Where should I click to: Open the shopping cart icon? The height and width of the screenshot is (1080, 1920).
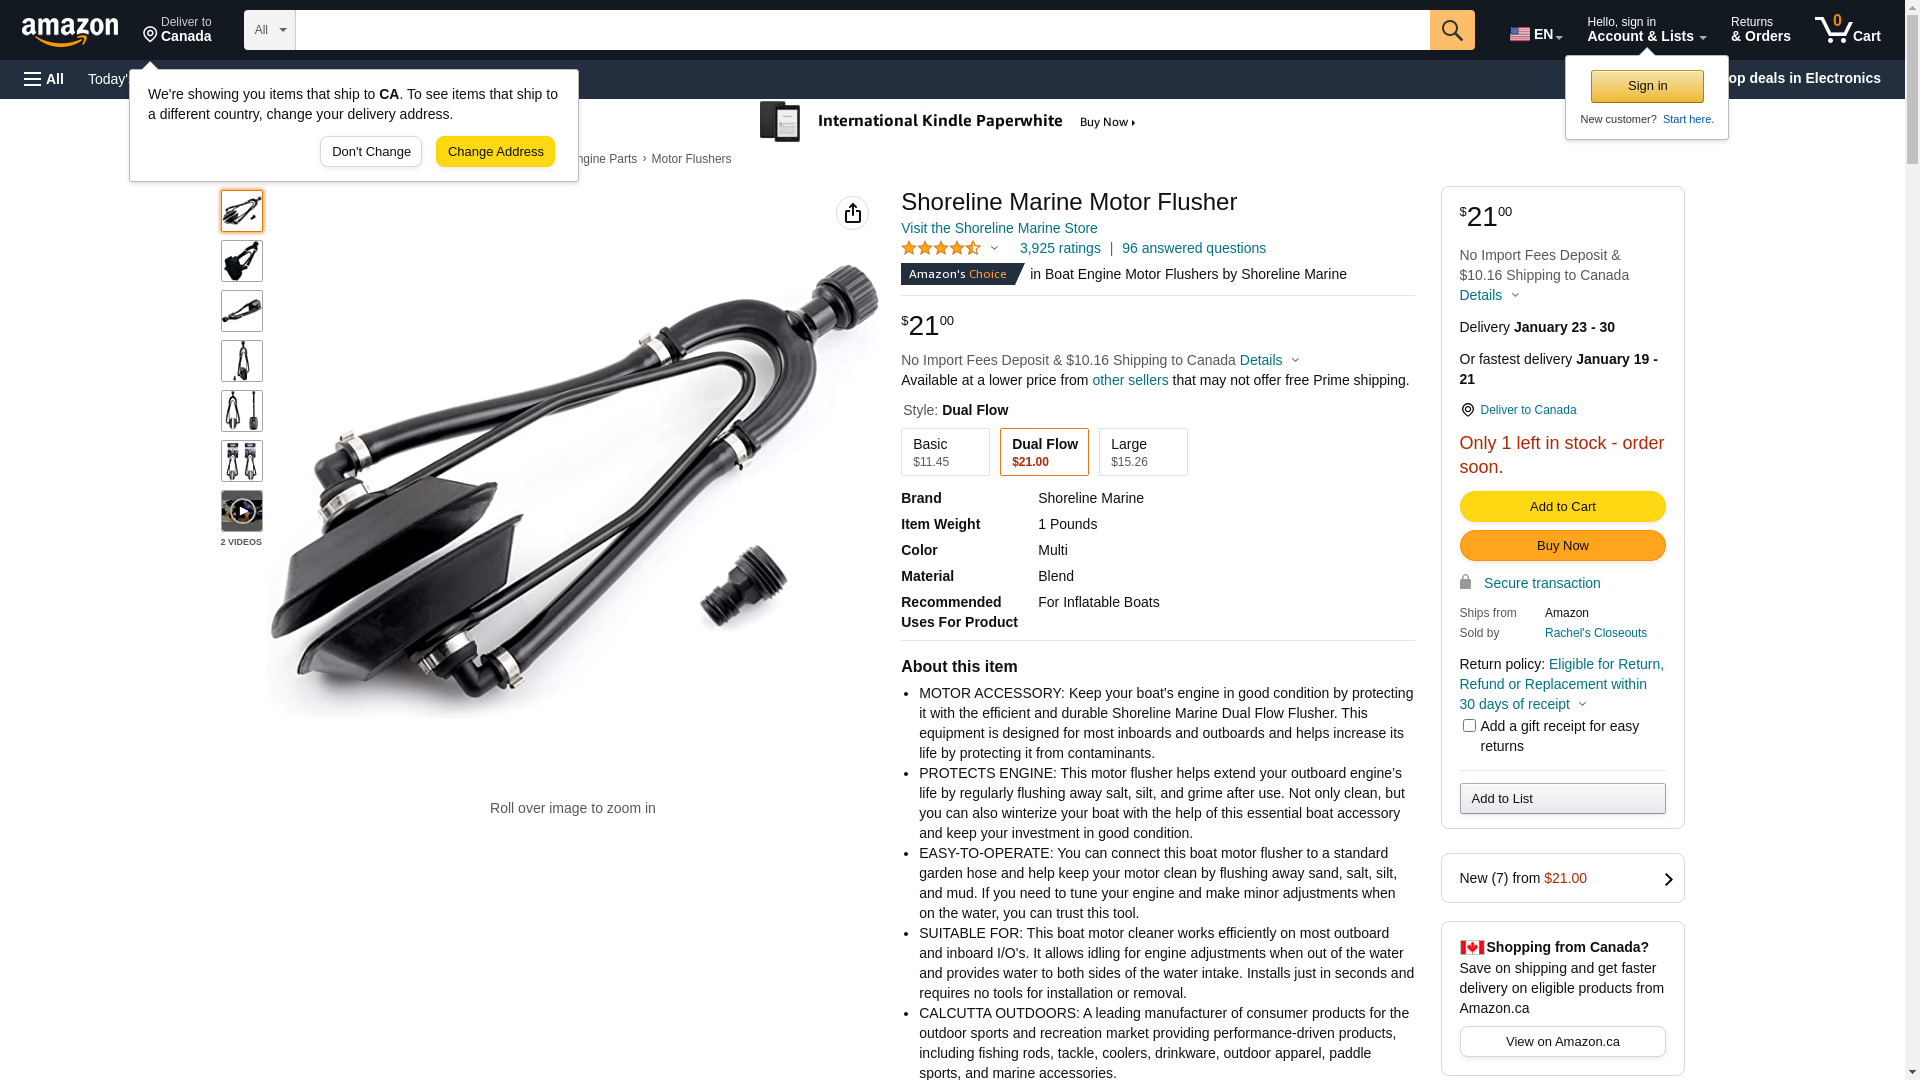(x=1847, y=30)
